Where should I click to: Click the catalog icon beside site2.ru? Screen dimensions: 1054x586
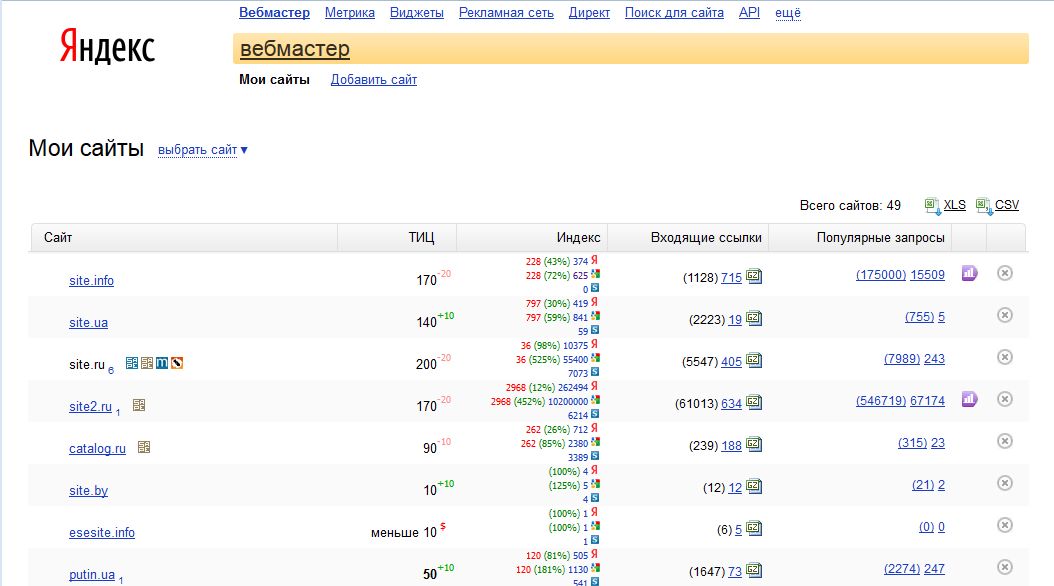click(x=139, y=405)
